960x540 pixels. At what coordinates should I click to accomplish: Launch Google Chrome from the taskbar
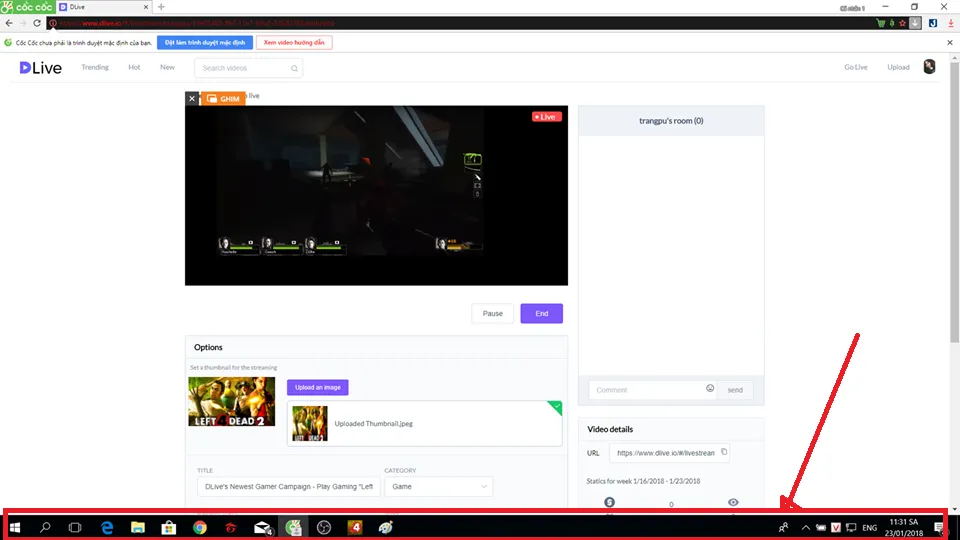tap(200, 527)
